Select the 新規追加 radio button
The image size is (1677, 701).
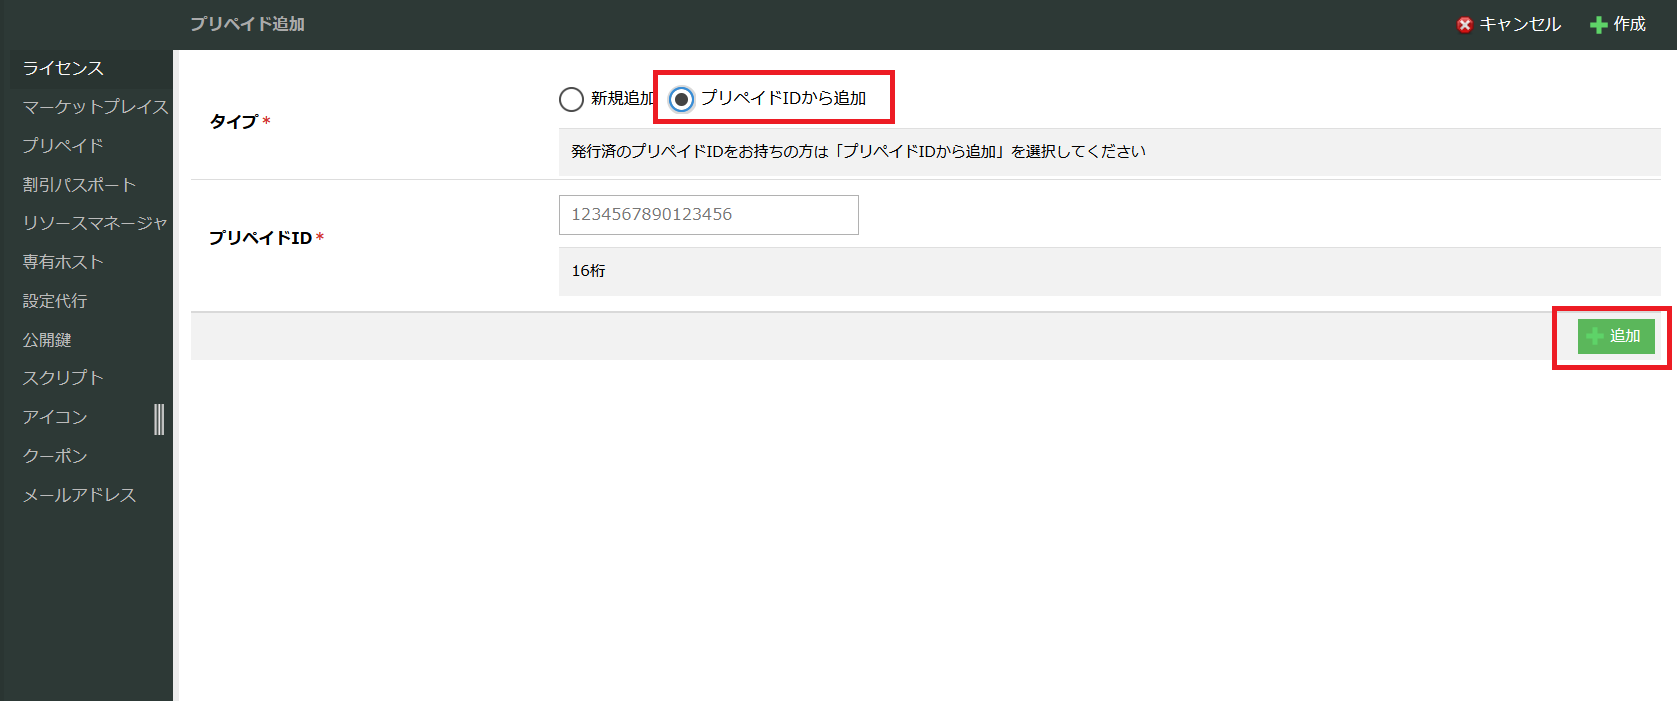tap(571, 99)
